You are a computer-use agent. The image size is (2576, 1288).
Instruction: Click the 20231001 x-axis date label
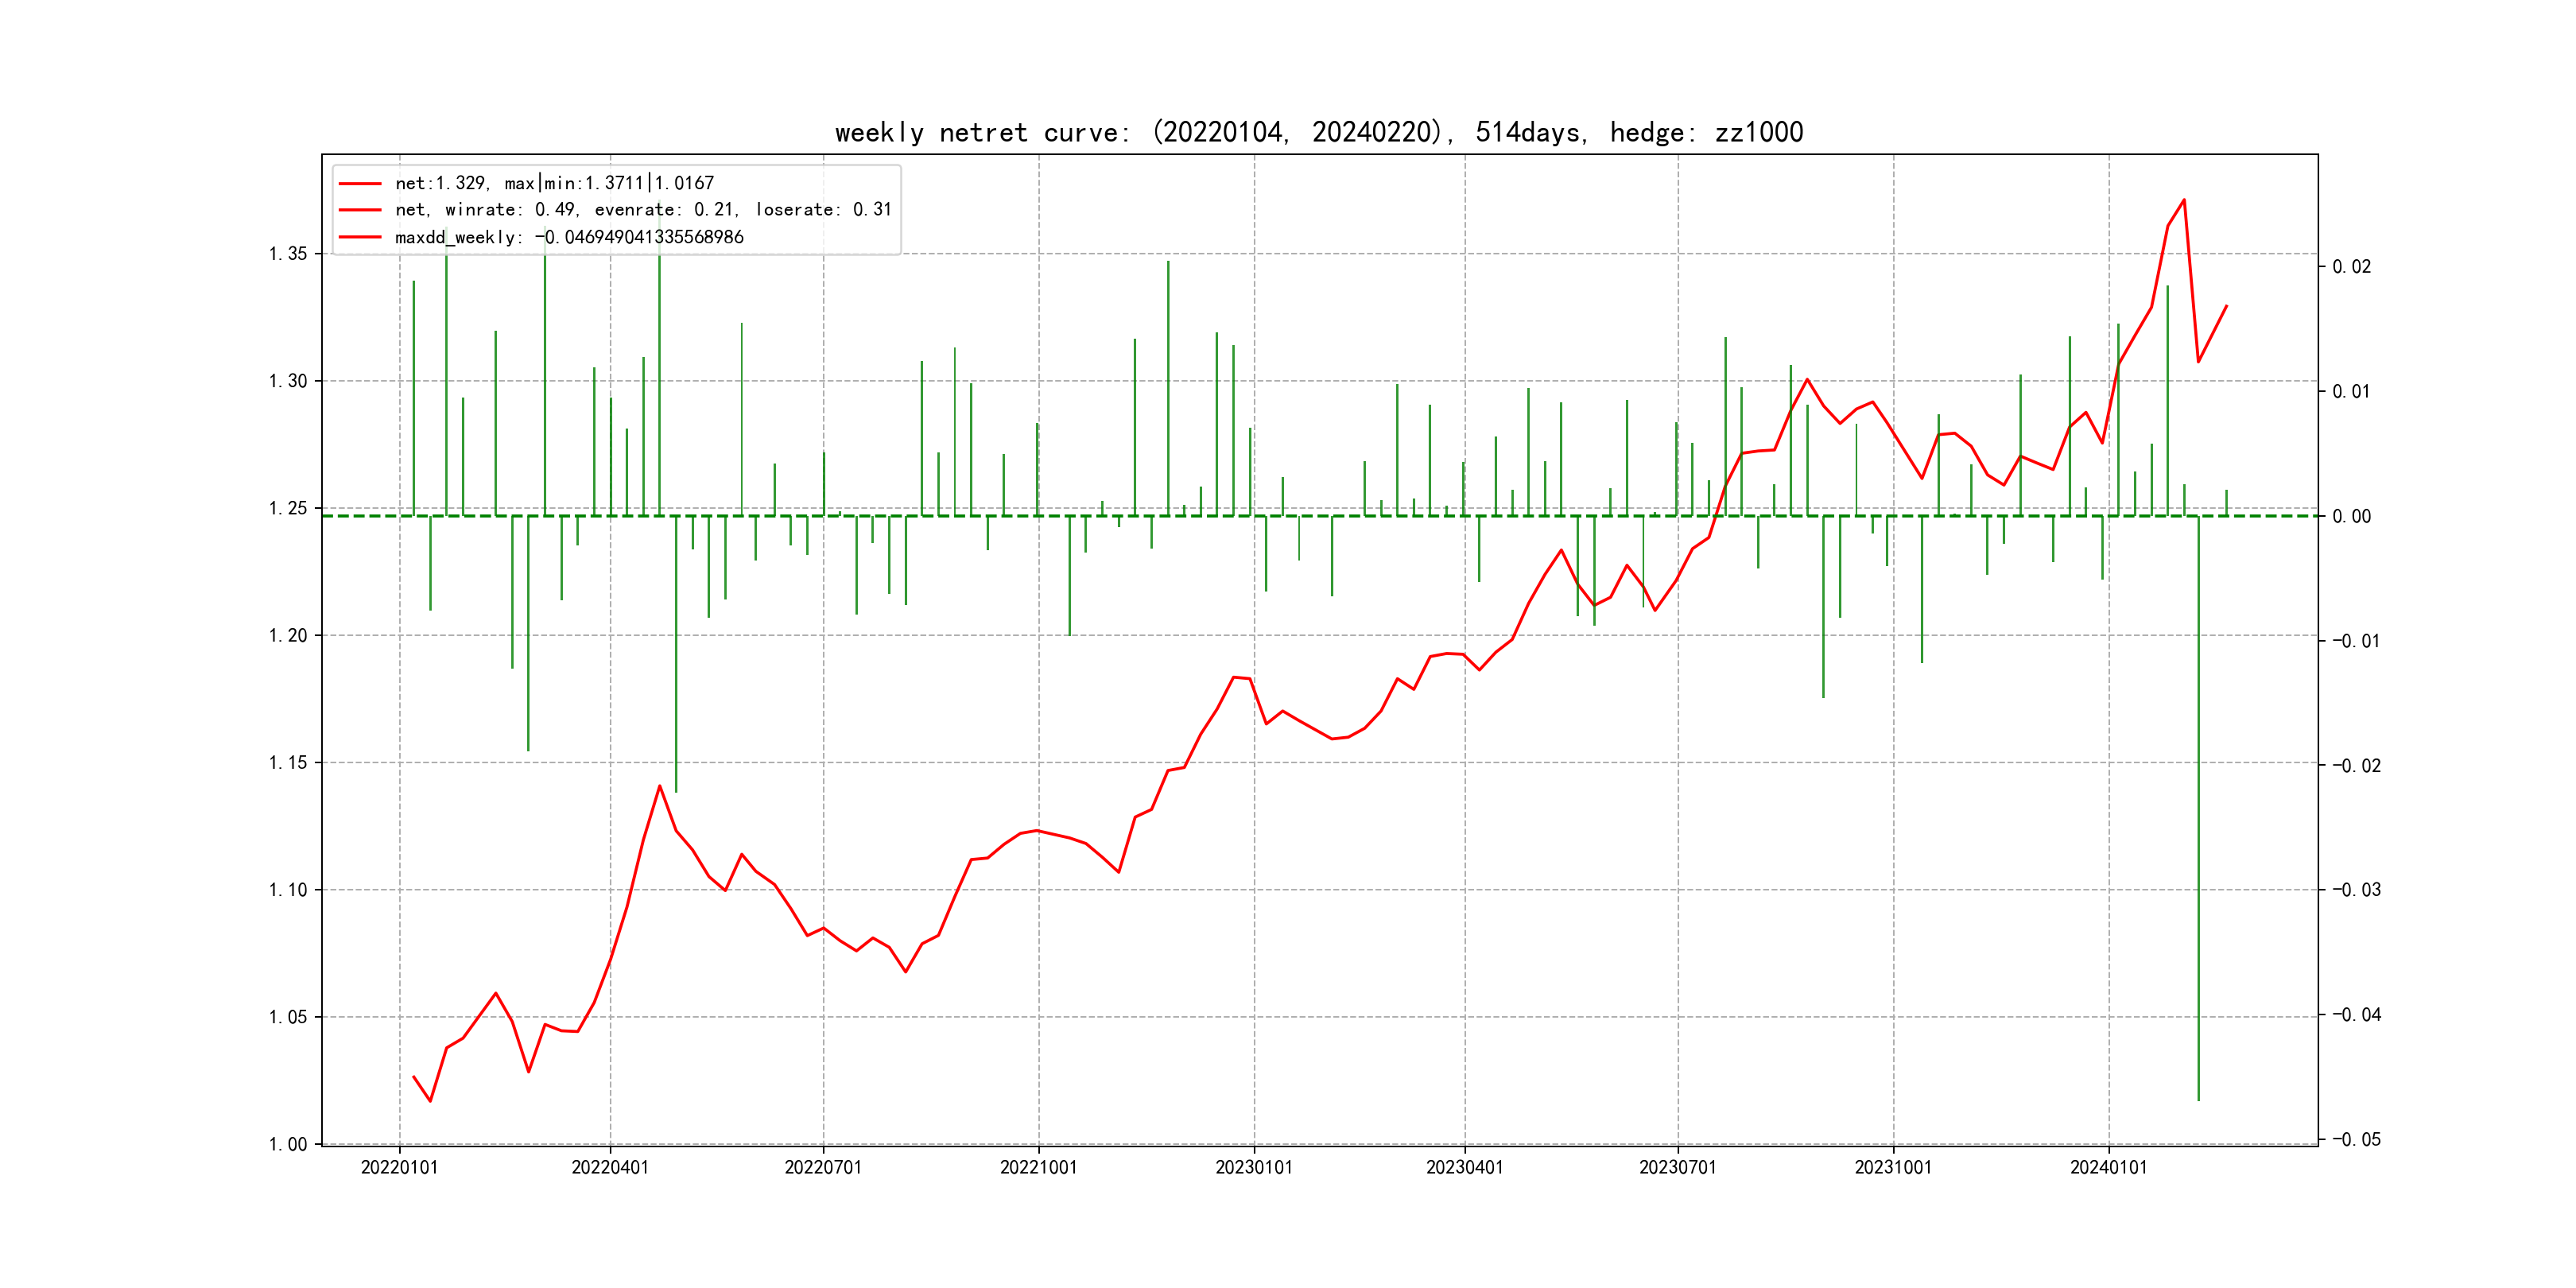[x=1893, y=1168]
